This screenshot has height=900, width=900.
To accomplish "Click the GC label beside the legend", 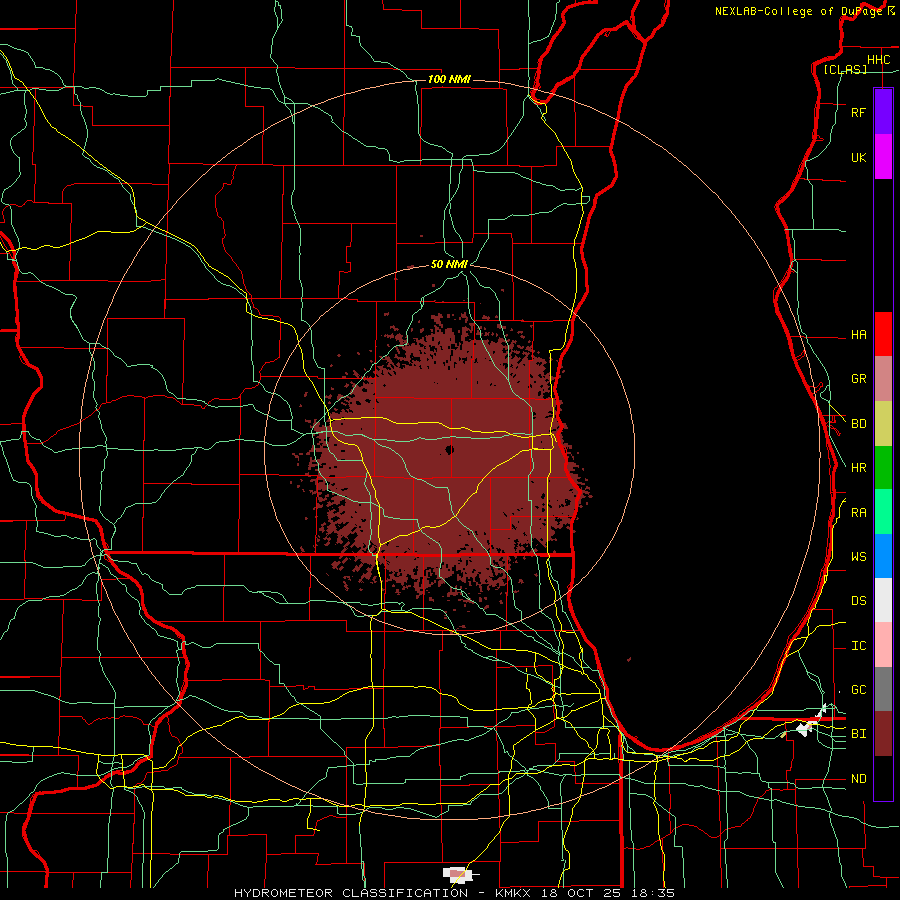I will pos(858,690).
